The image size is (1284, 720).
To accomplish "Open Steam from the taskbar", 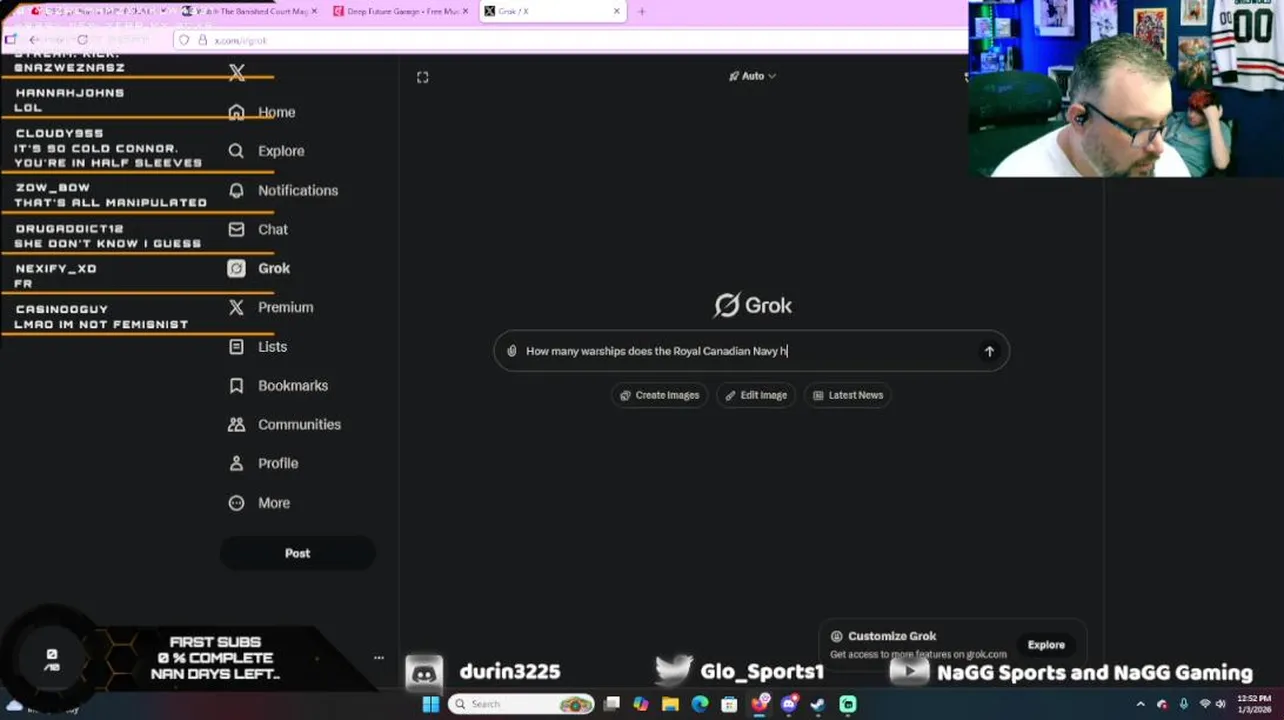I will tap(818, 704).
